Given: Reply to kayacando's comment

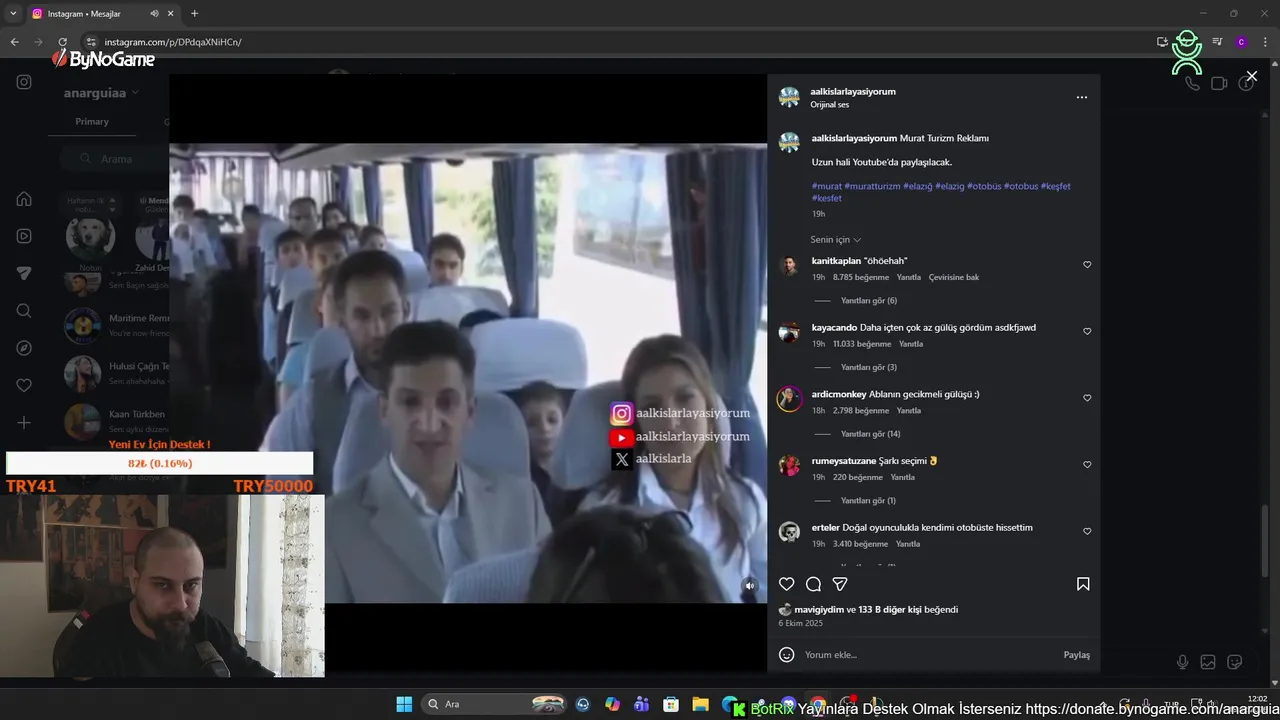Looking at the screenshot, I should click(x=911, y=344).
